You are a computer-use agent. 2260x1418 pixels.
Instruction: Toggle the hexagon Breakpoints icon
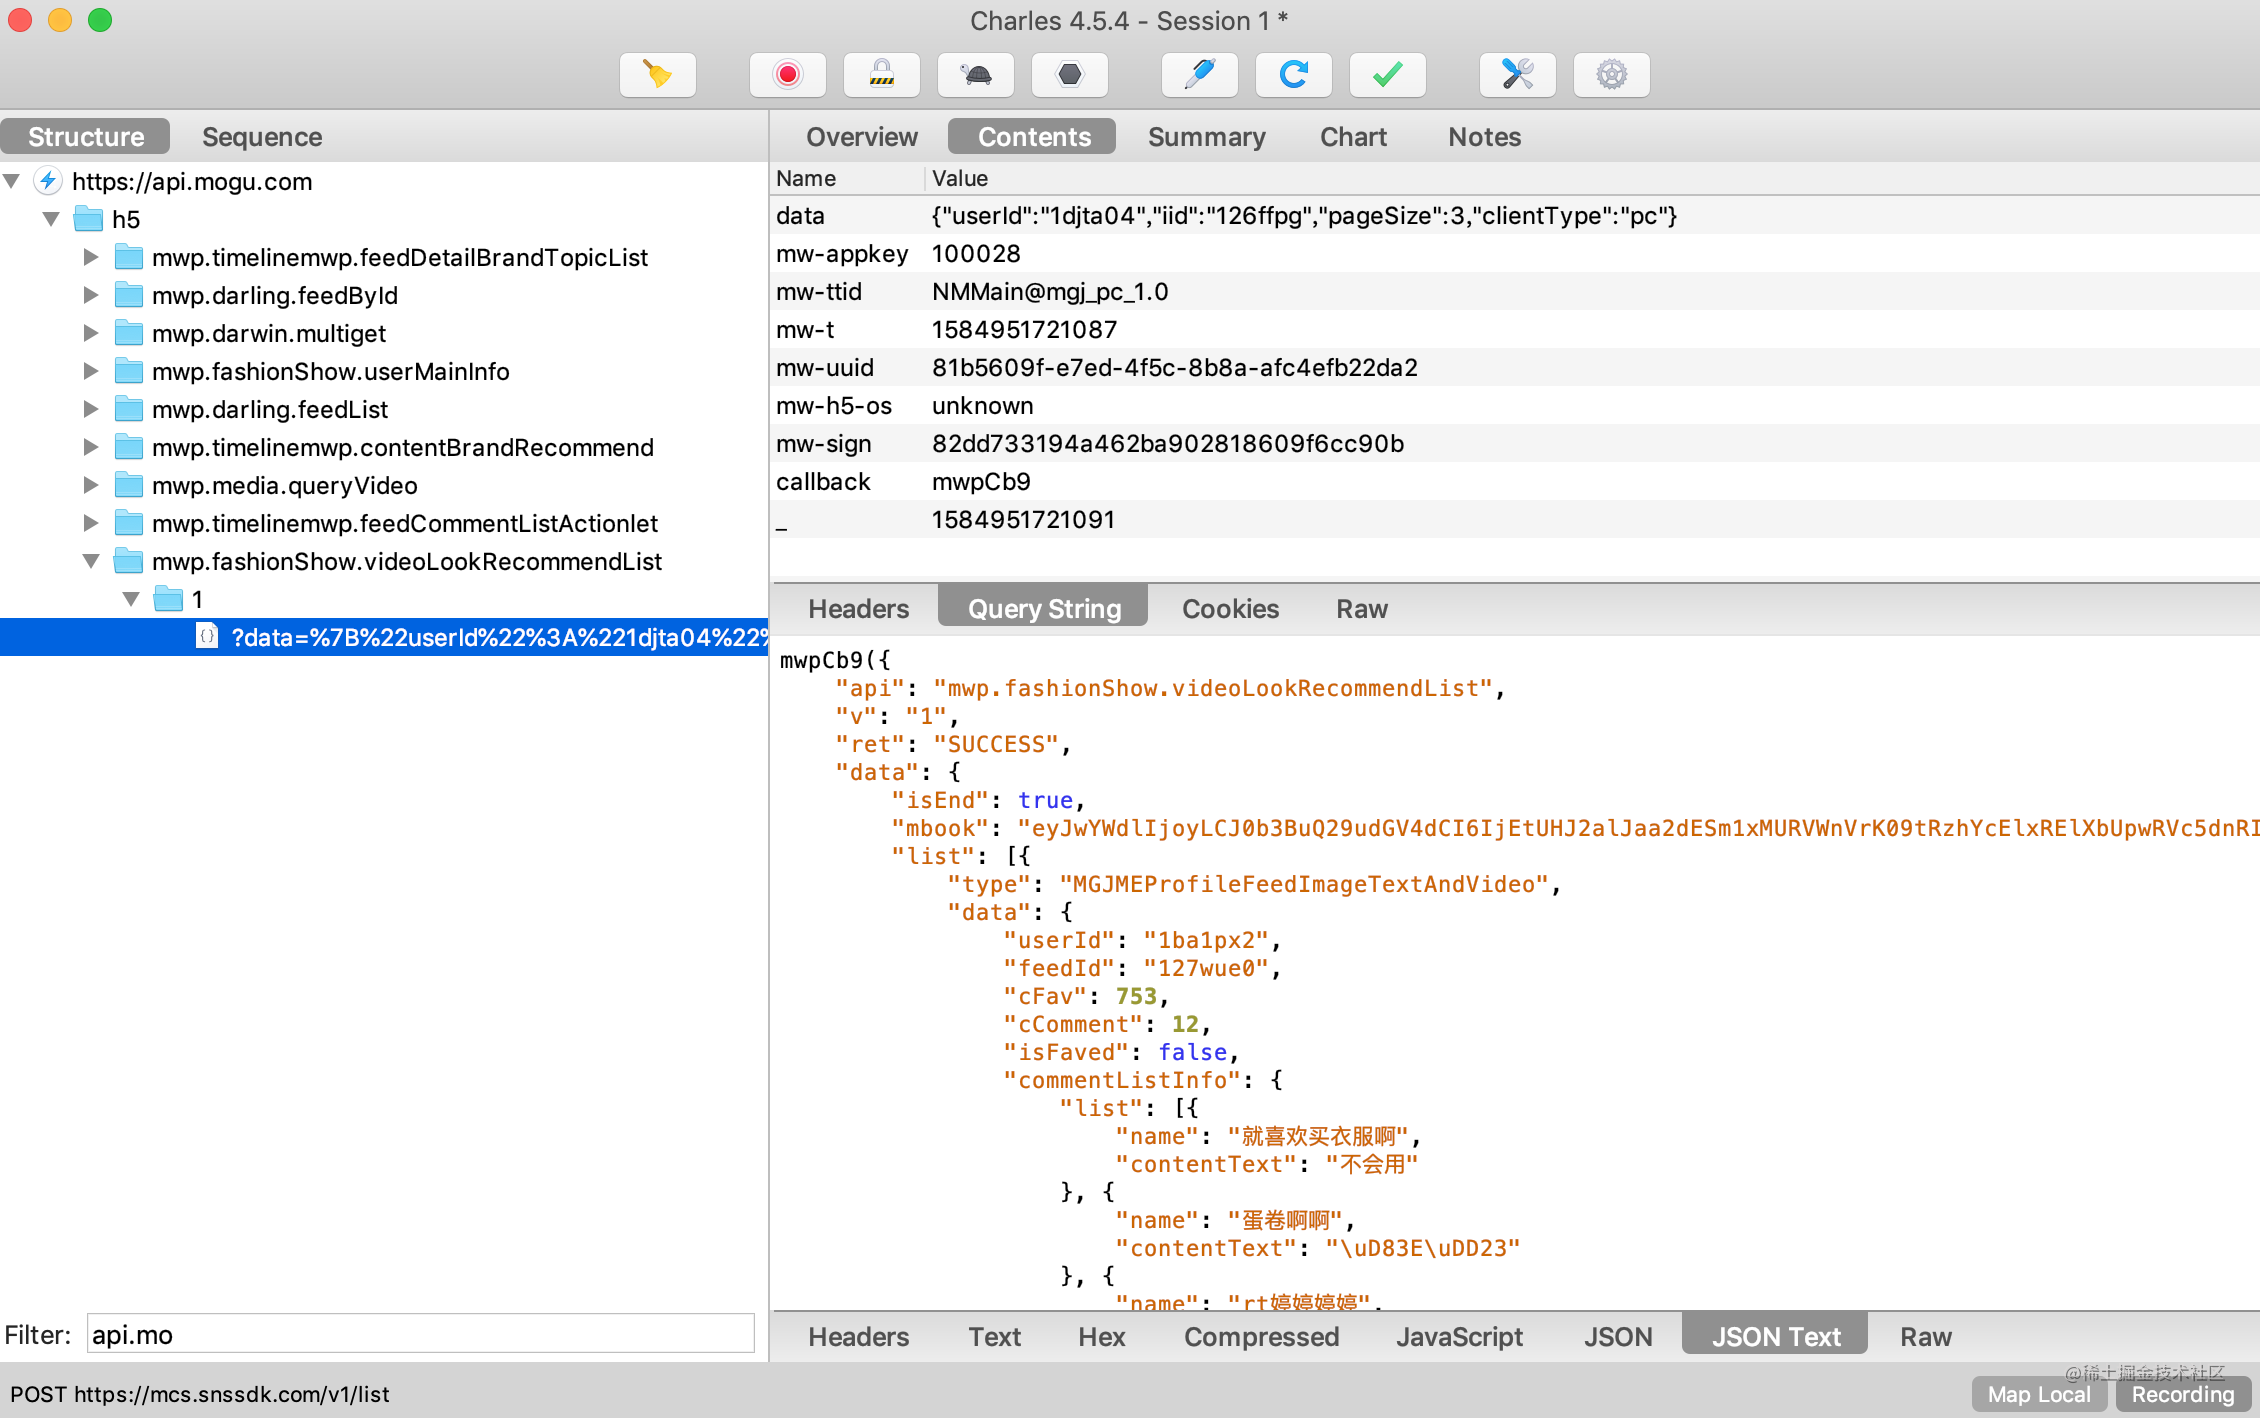click(1070, 75)
